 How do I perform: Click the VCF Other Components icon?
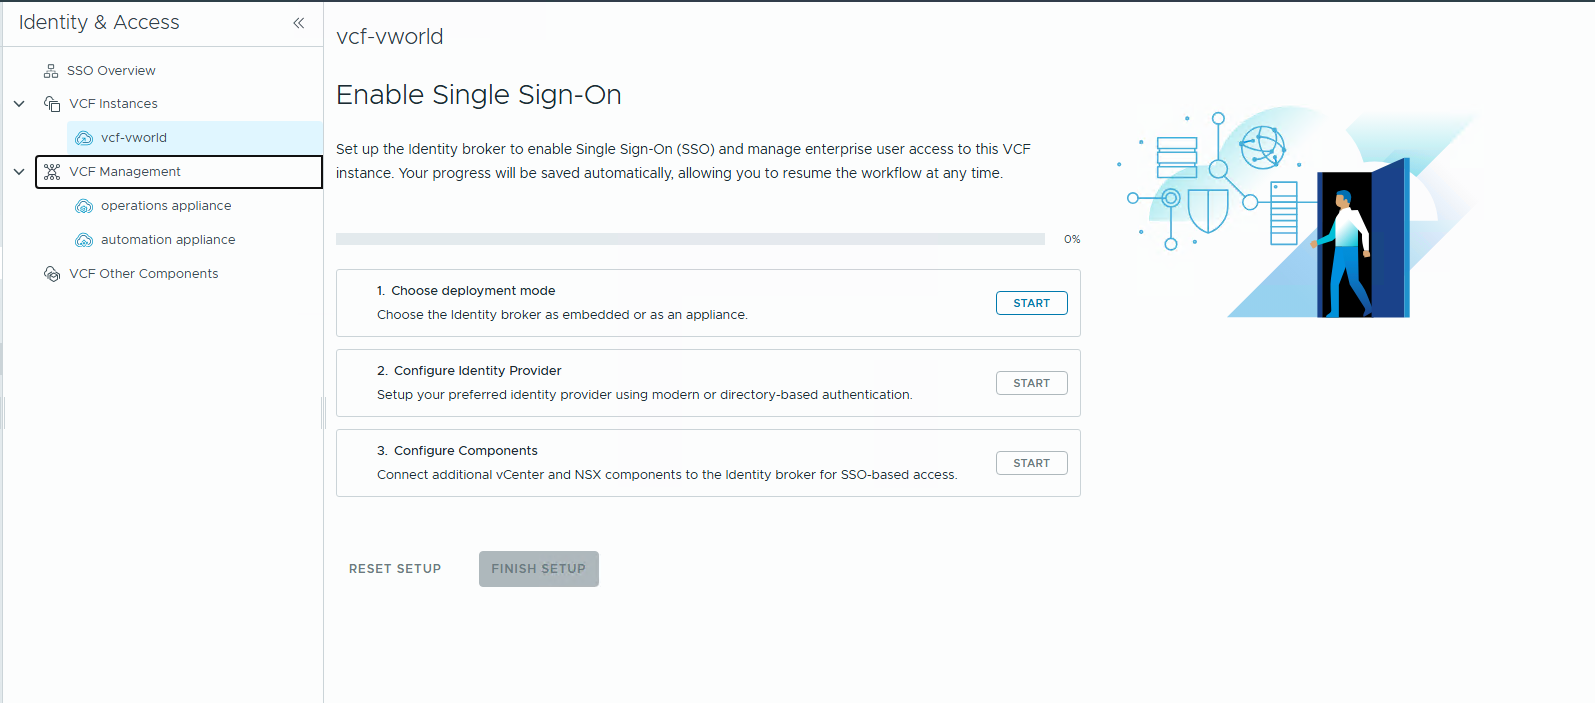(x=52, y=274)
